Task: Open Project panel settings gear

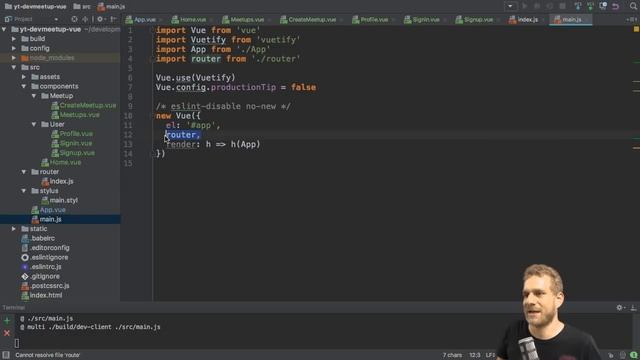Action: tap(100, 19)
